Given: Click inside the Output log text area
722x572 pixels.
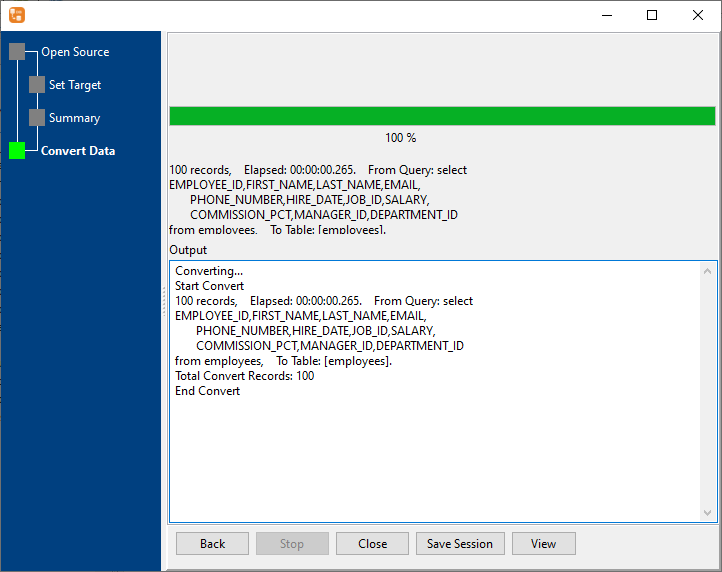Looking at the screenshot, I should coord(430,450).
